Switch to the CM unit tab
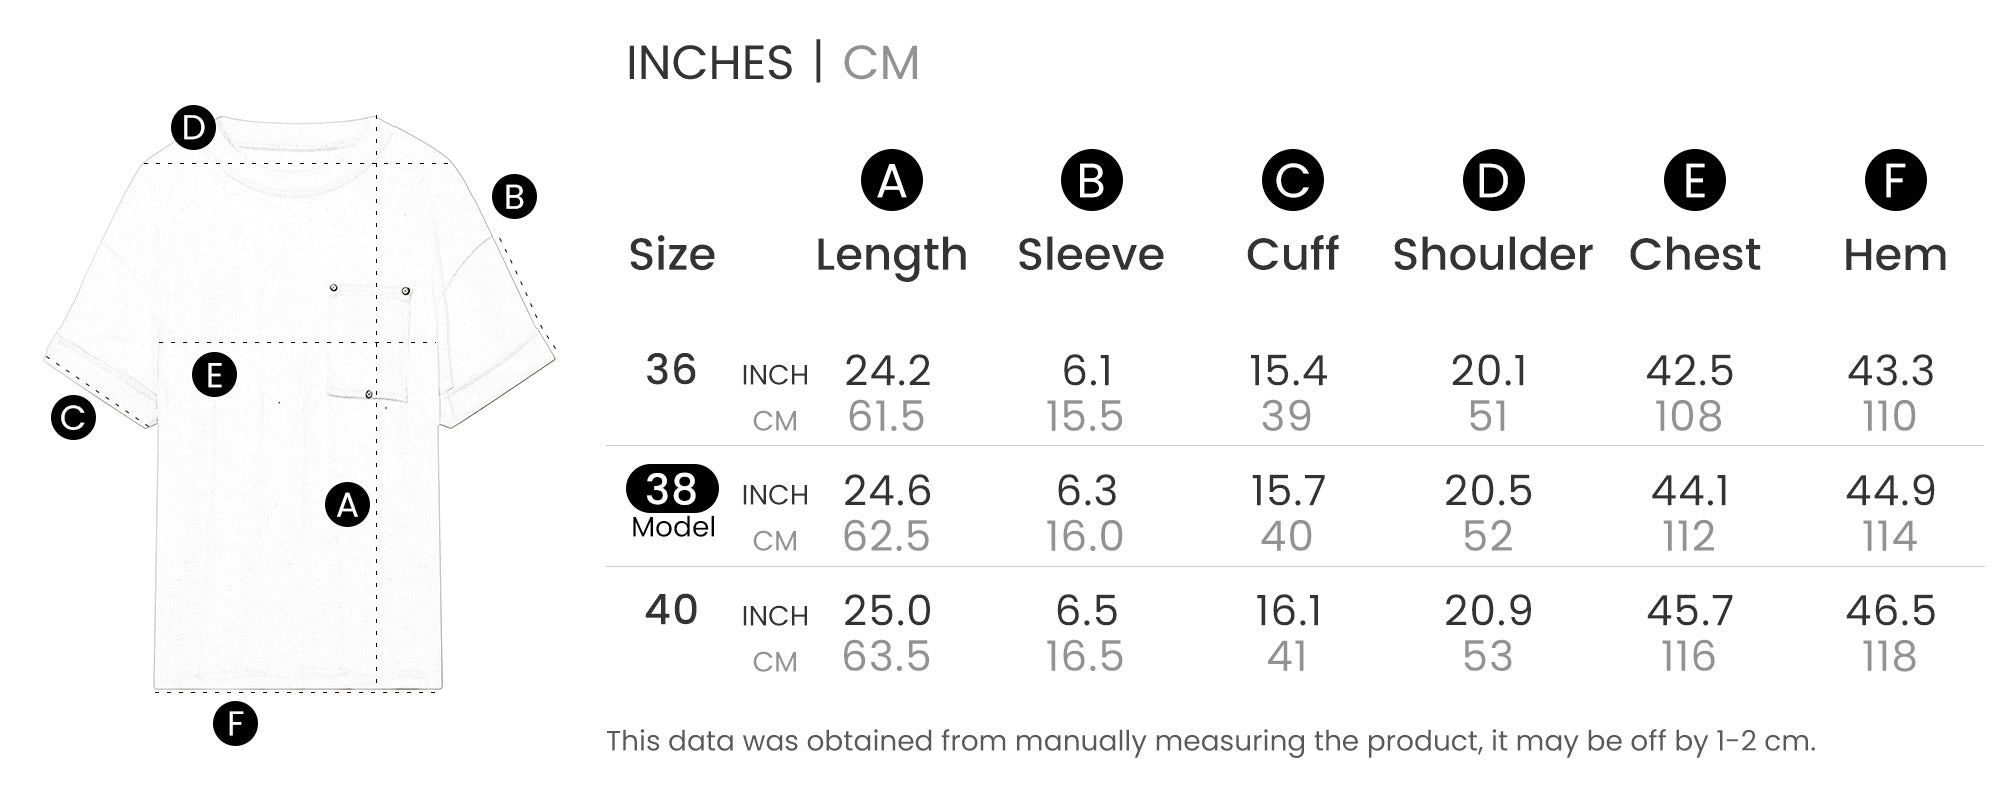 pyautogui.click(x=880, y=63)
